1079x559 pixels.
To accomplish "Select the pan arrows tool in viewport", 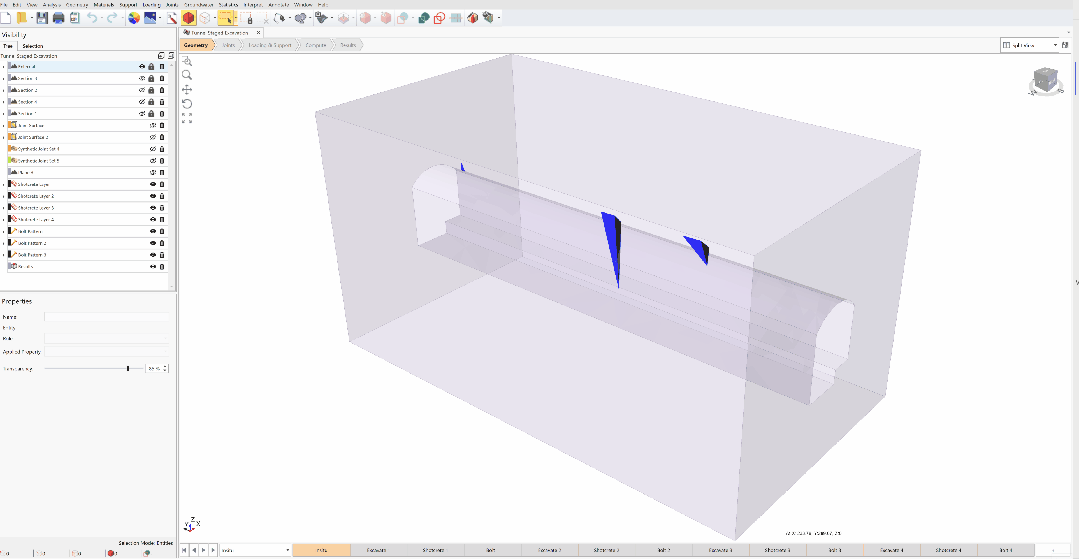I will tap(187, 89).
